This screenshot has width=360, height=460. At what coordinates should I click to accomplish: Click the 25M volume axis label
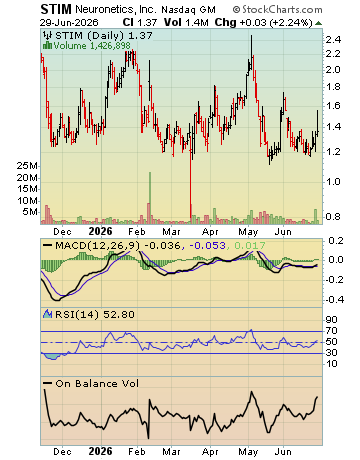coord(27,166)
